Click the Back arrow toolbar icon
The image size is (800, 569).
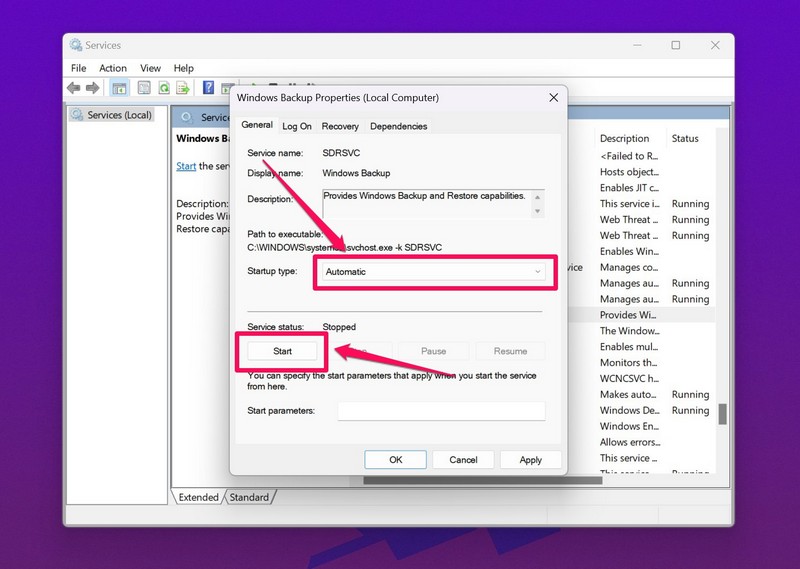click(74, 88)
